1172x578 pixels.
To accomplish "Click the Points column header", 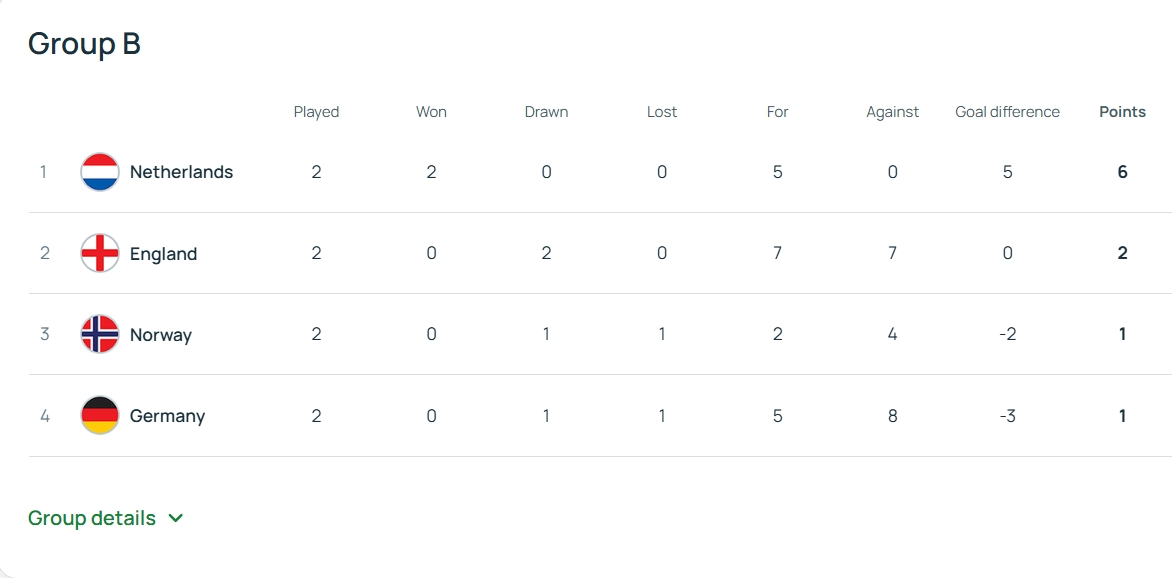I will tap(1122, 112).
